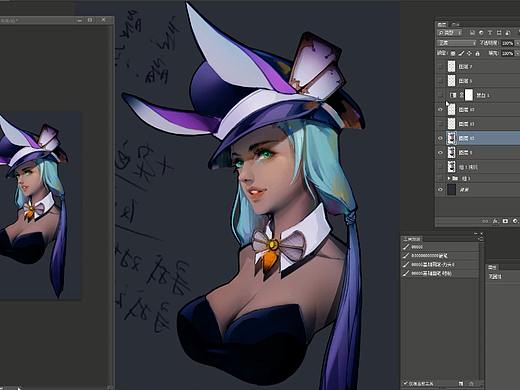This screenshot has height=390, width=520.
Task: Select the first brush preset in Tool Presets
Action: point(440,247)
